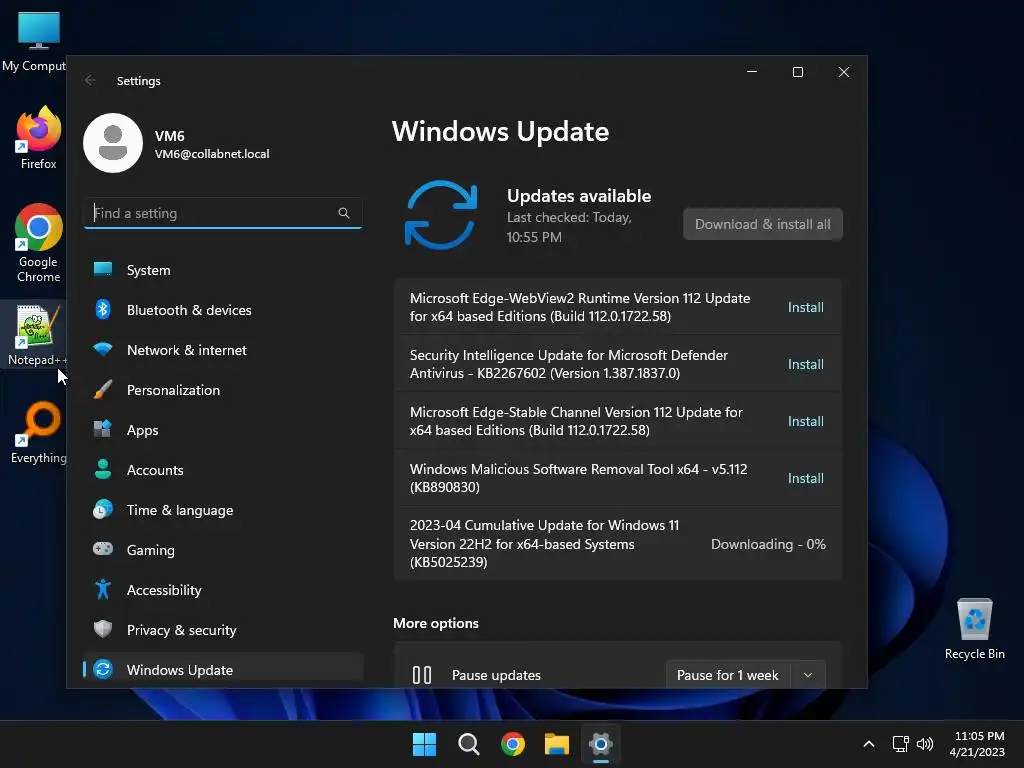1024x768 pixels.
Task: Click the Pause updates label
Action: tap(496, 675)
